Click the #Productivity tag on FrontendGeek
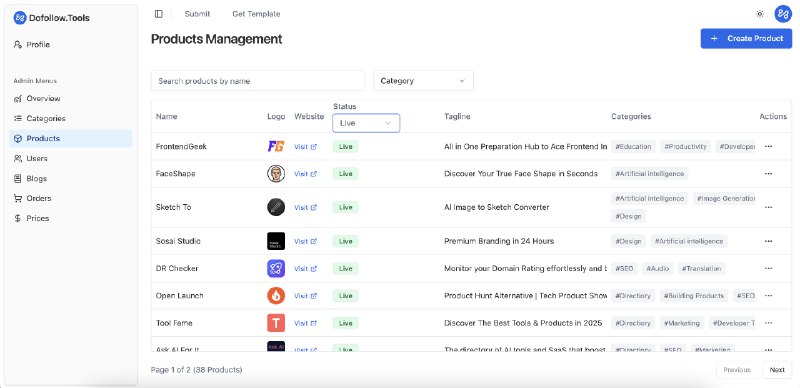The image size is (800, 388). point(686,147)
